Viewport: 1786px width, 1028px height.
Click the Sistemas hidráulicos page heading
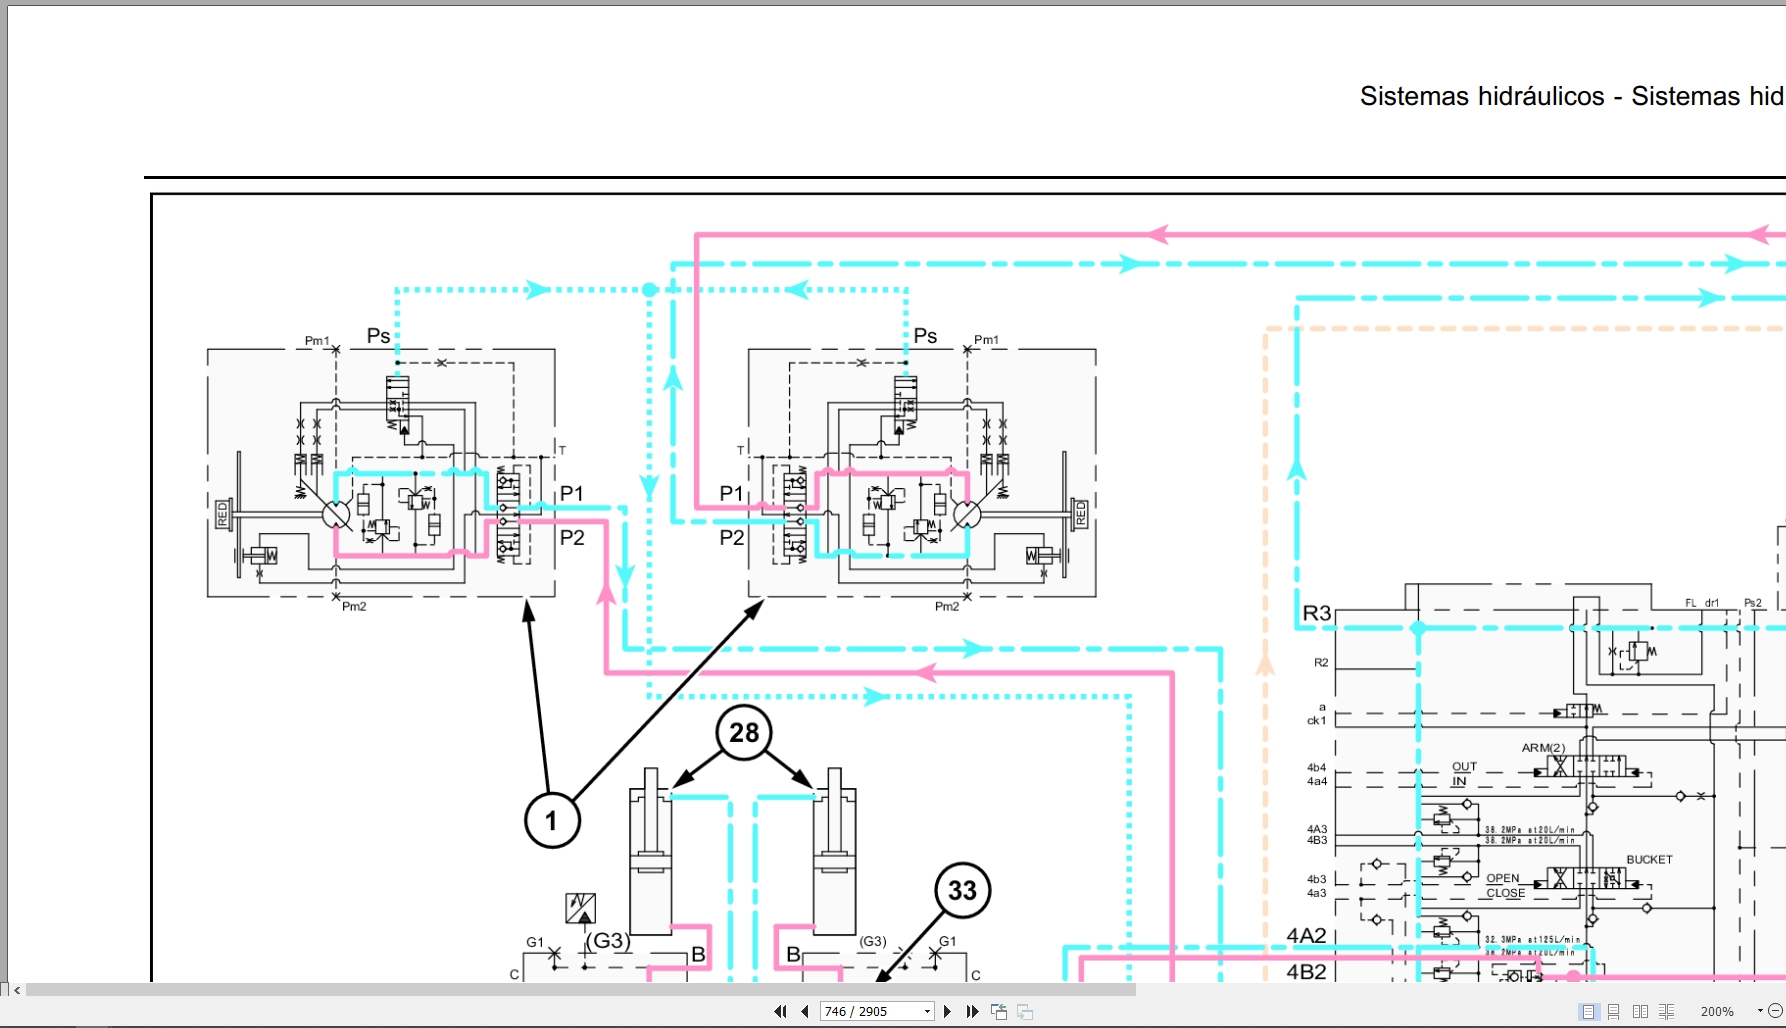tap(1572, 96)
